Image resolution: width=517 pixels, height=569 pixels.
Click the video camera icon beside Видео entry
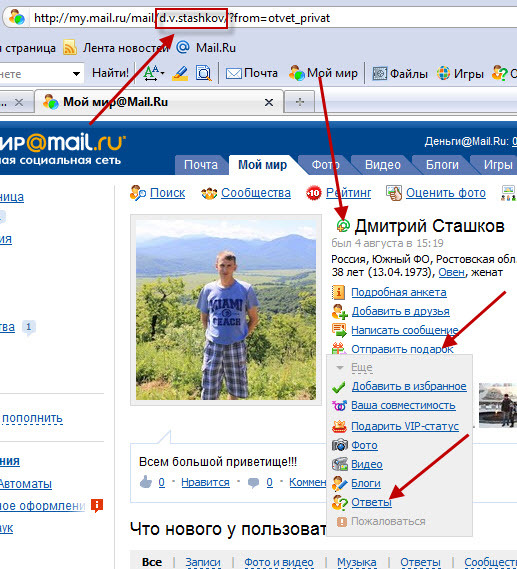tap(340, 464)
